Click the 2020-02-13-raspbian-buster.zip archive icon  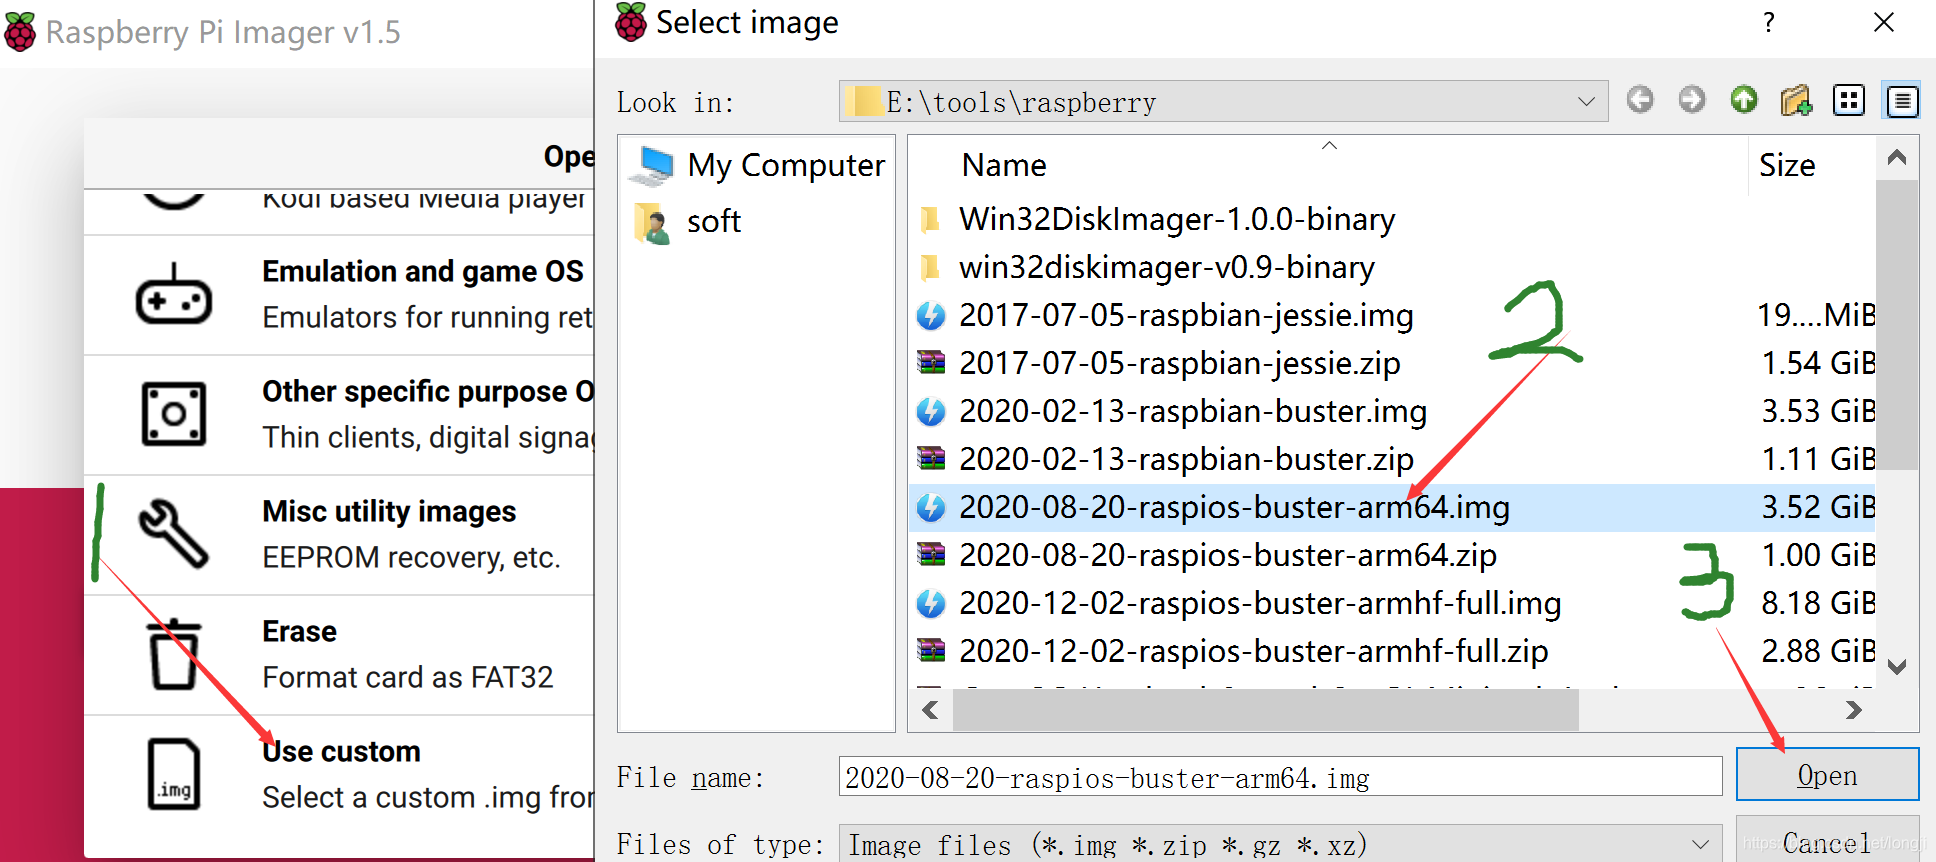pos(931,458)
